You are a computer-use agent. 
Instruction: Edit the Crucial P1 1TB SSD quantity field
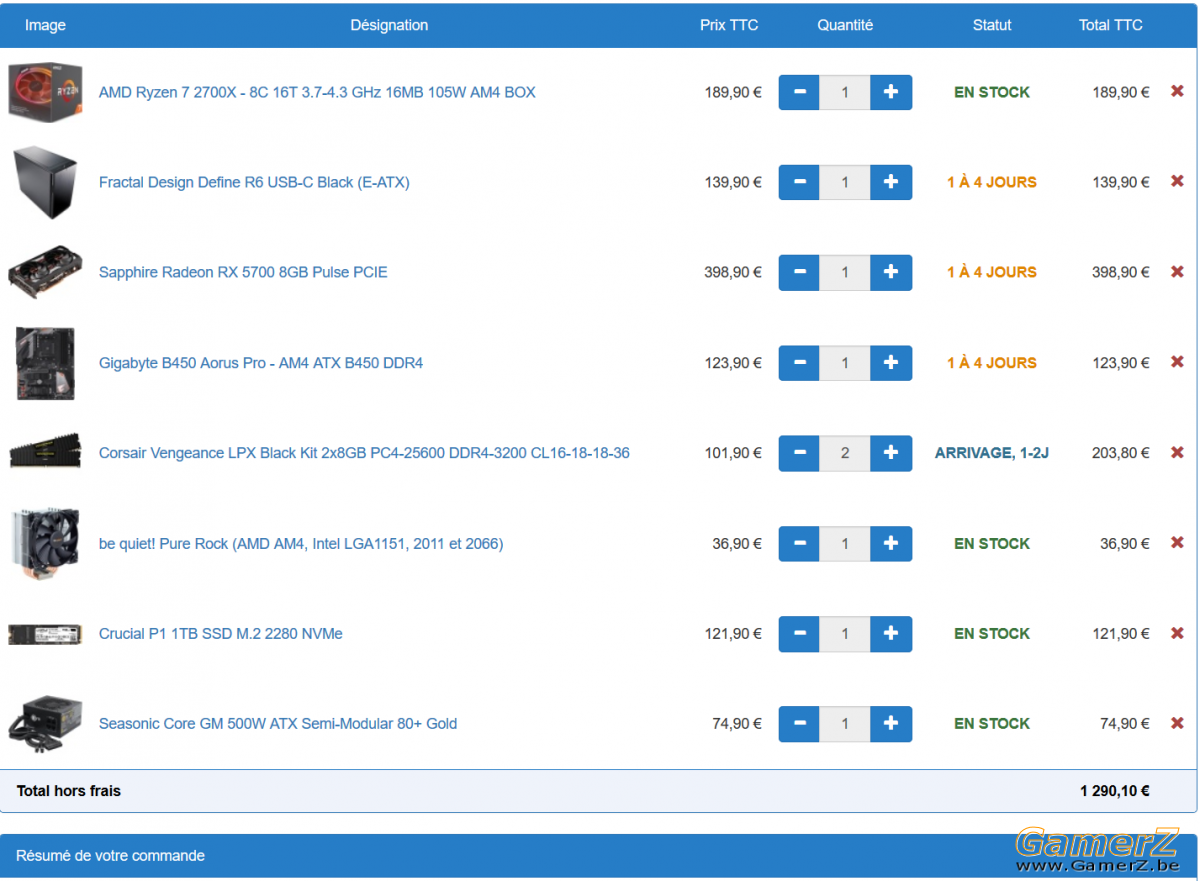click(x=845, y=633)
